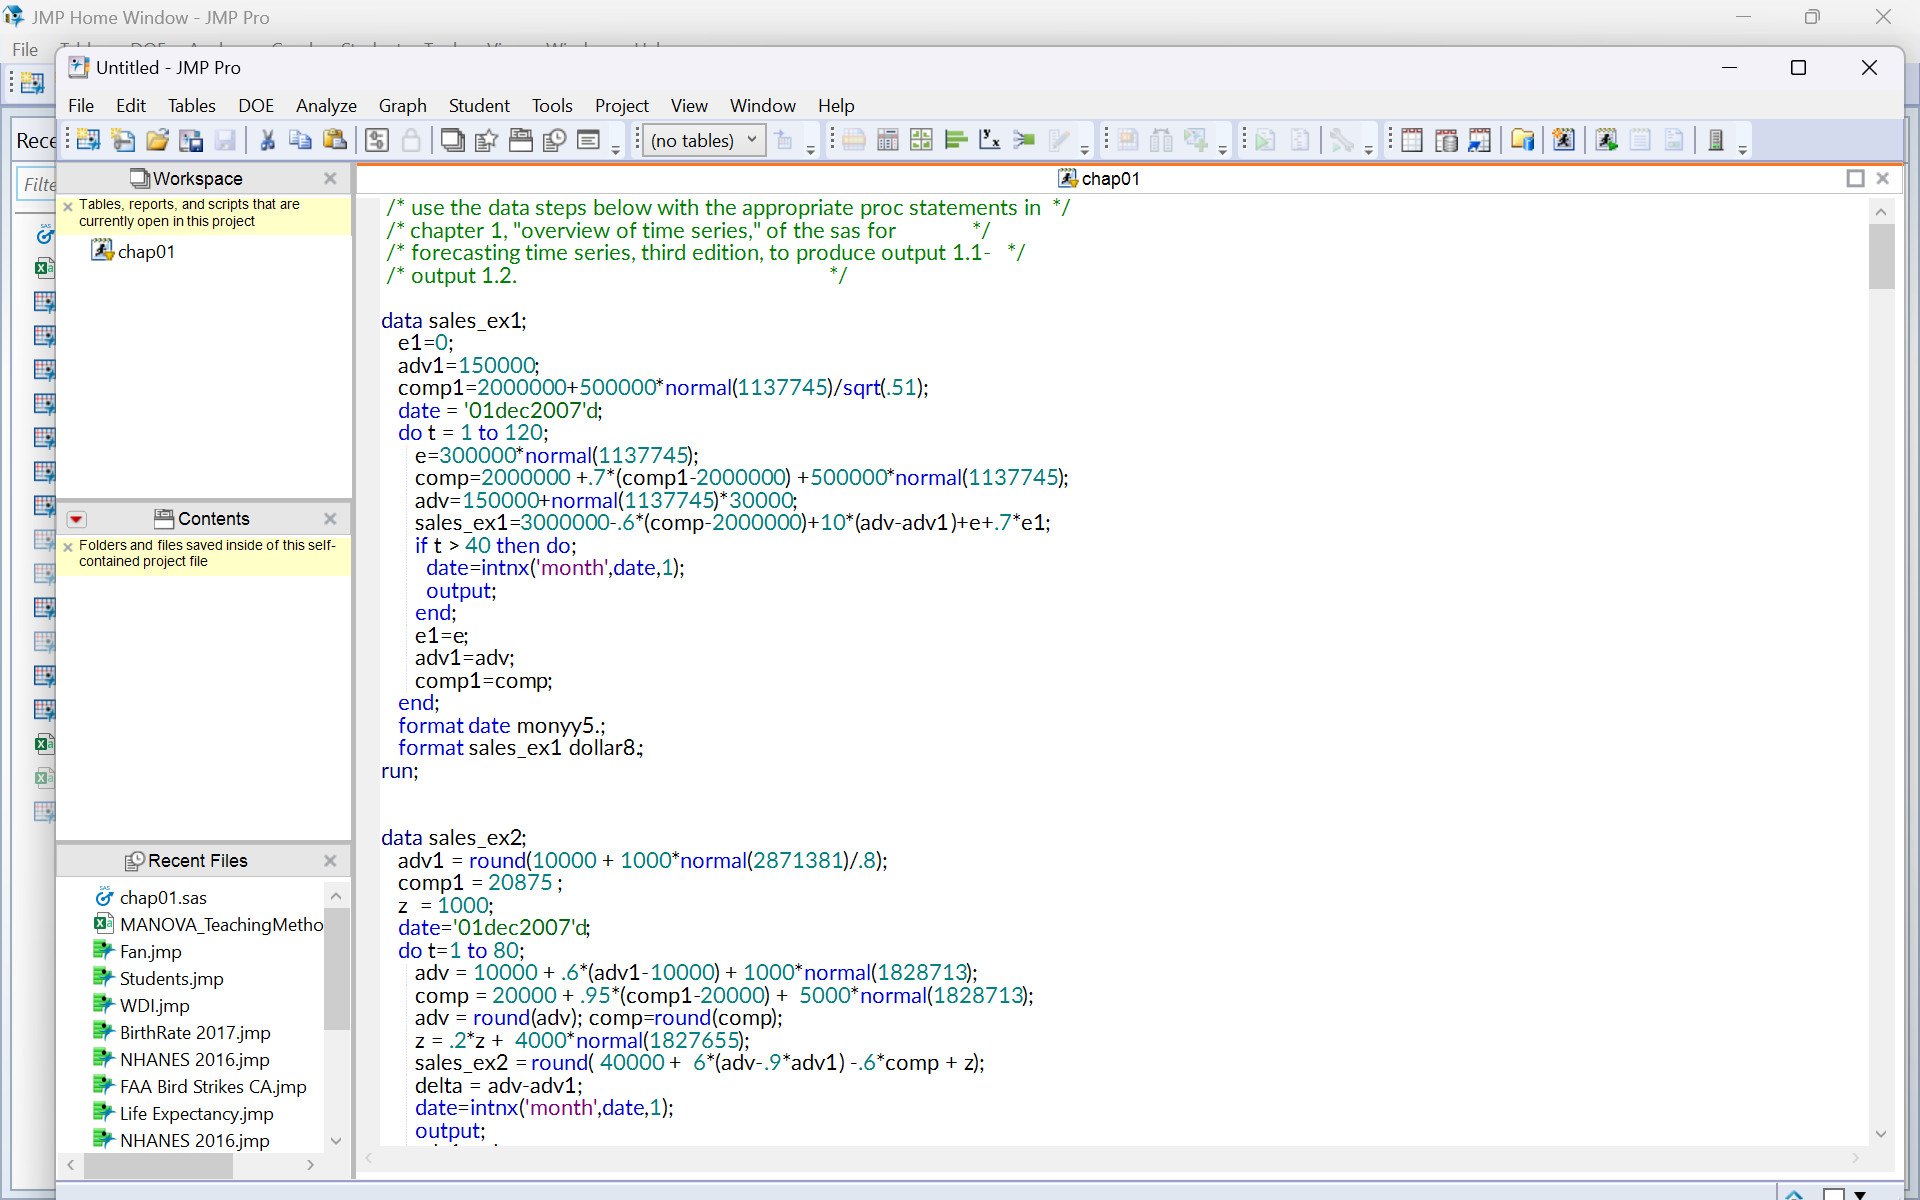Click the Cut scissors toolbar icon
The image size is (1920, 1200).
tap(267, 140)
